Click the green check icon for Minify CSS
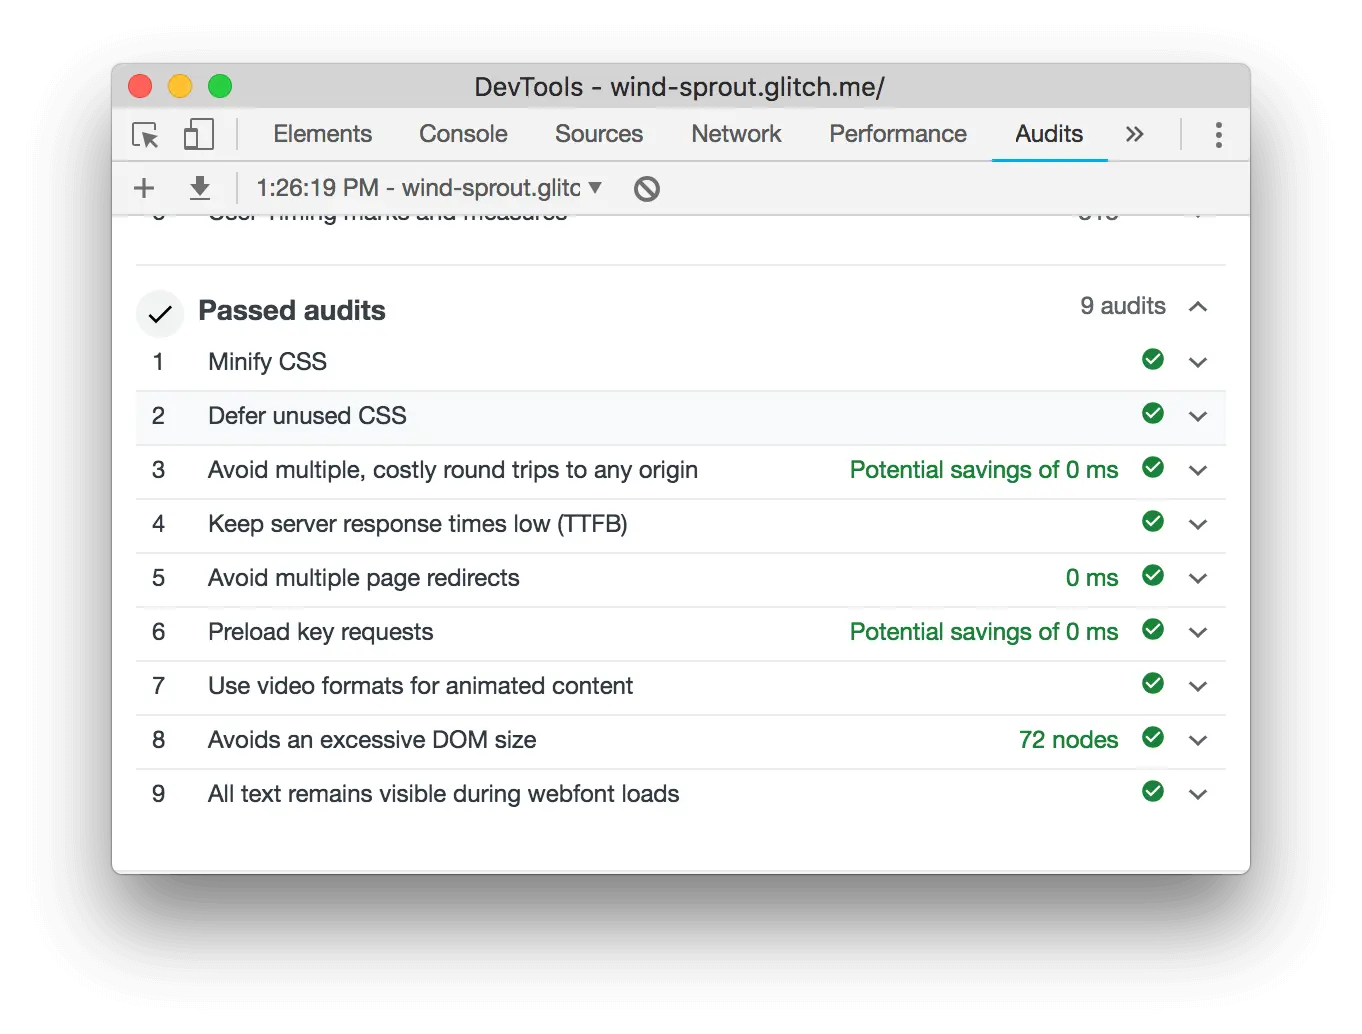 click(1153, 360)
